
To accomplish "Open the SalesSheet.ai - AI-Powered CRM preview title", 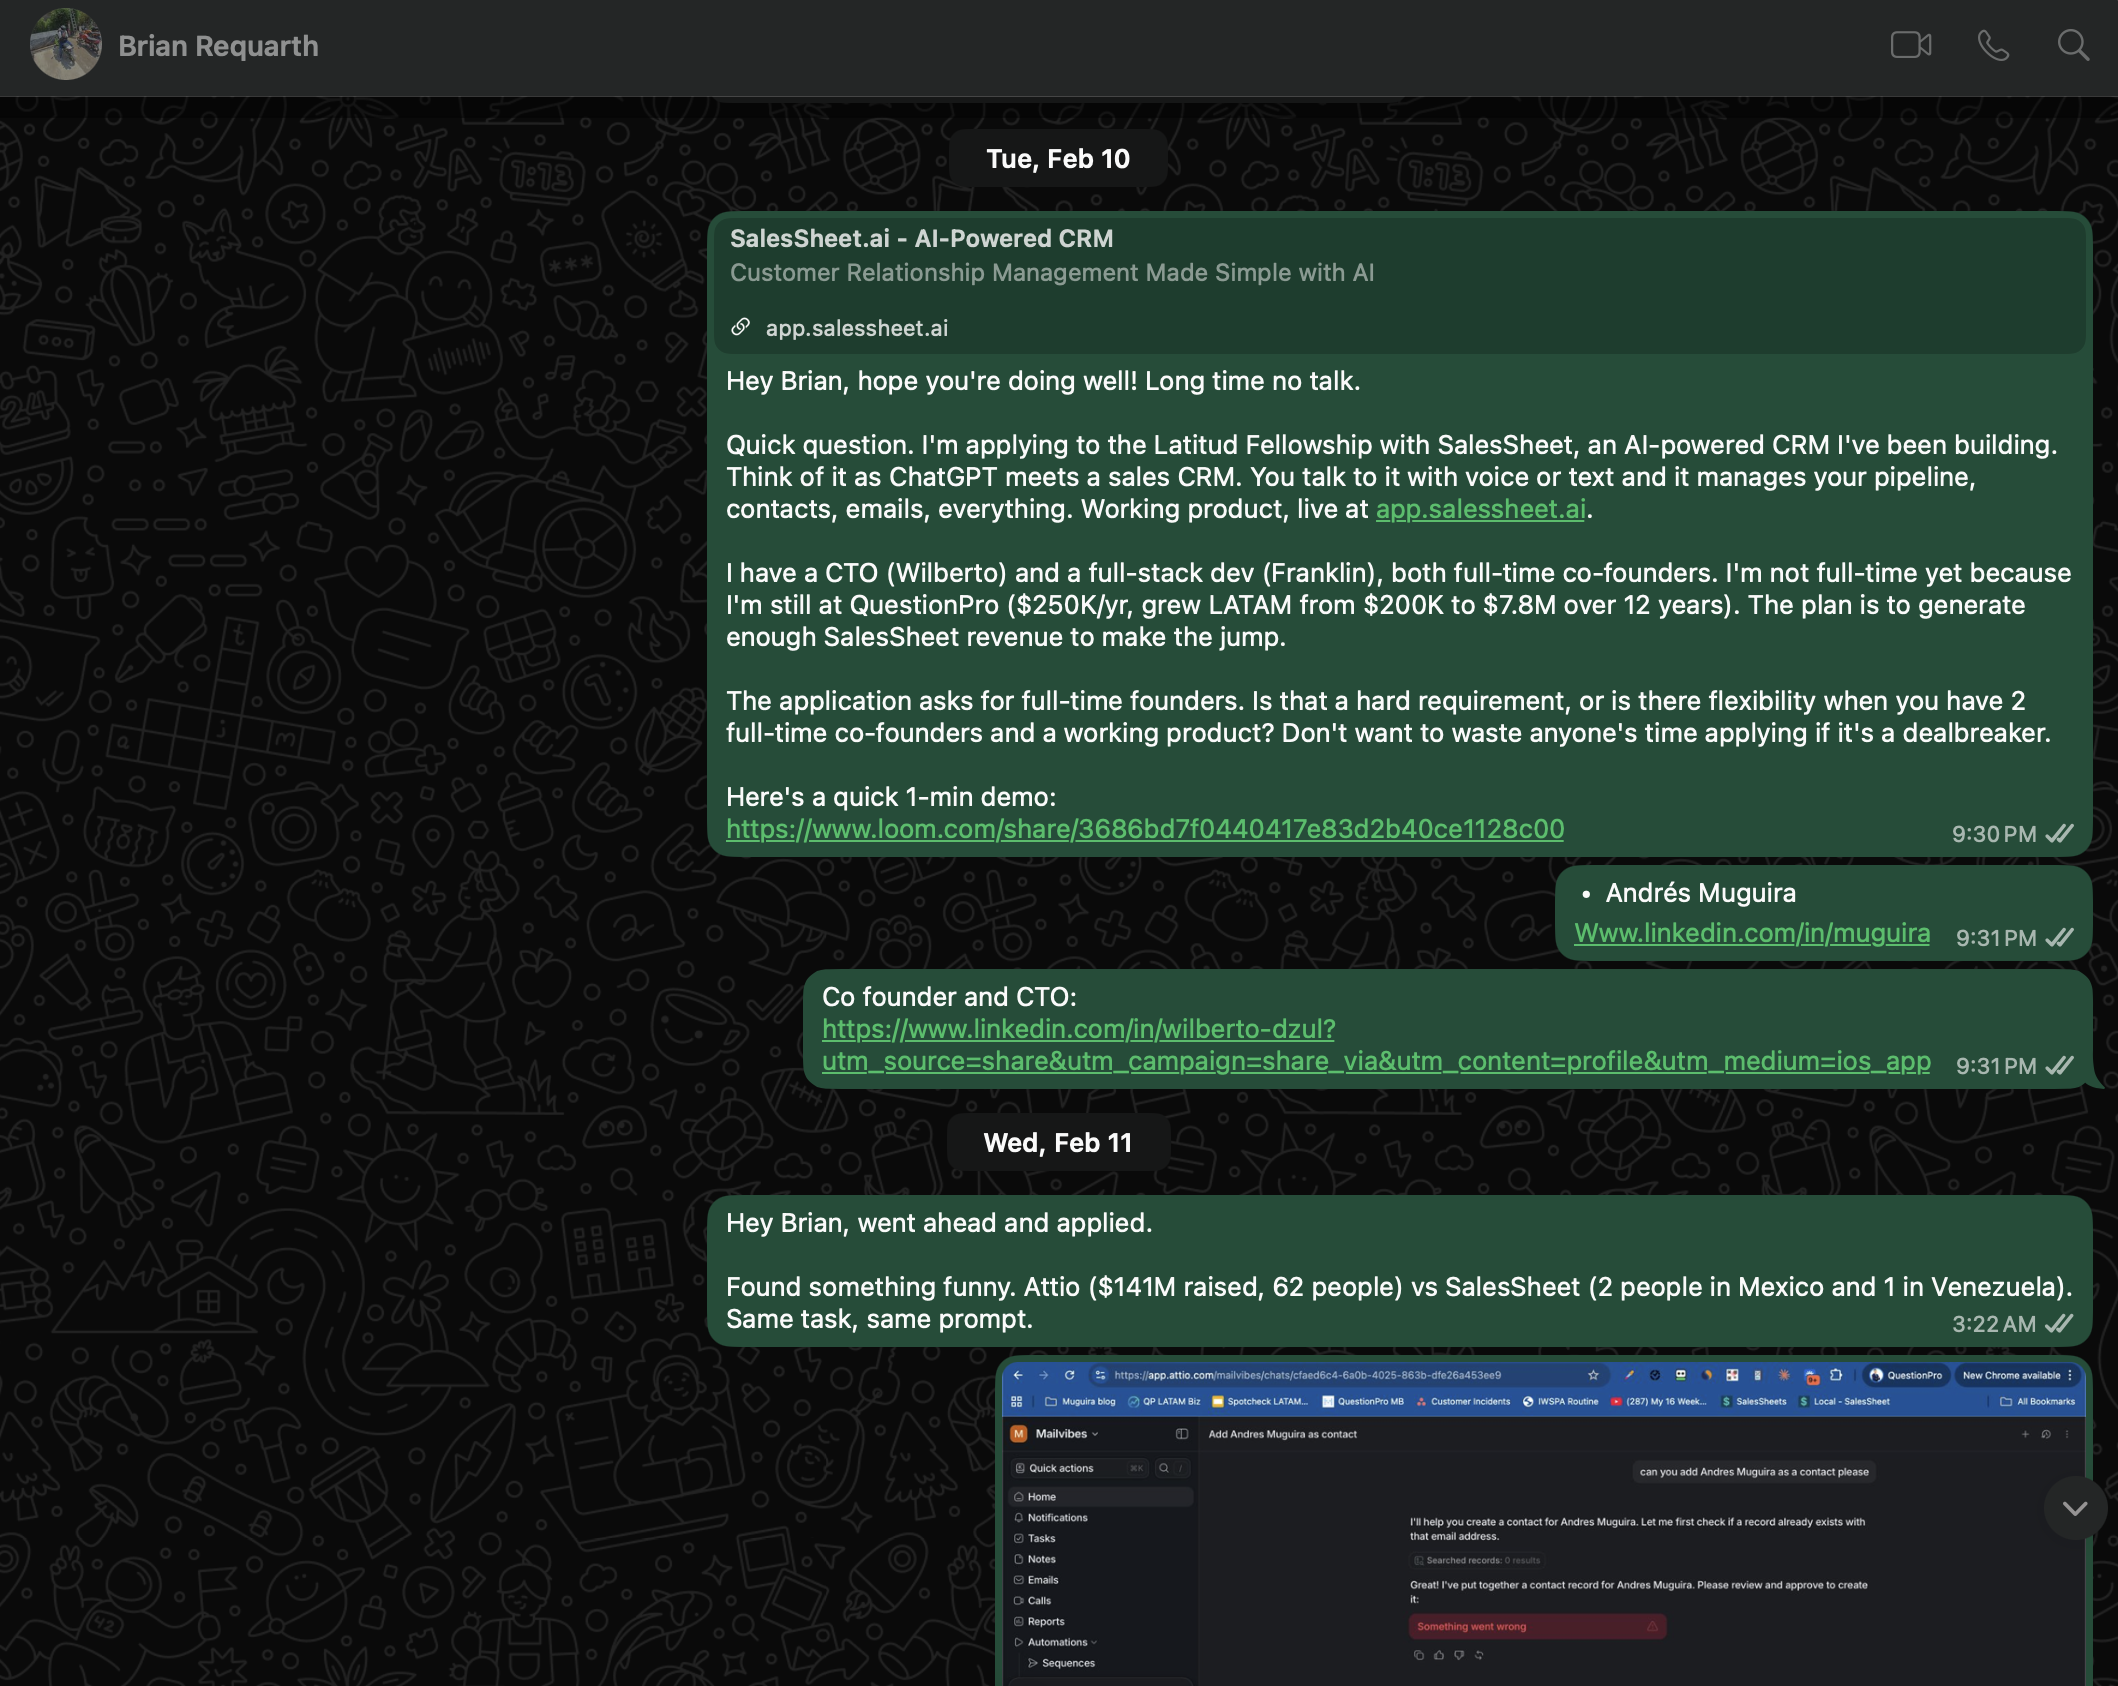I will [921, 238].
